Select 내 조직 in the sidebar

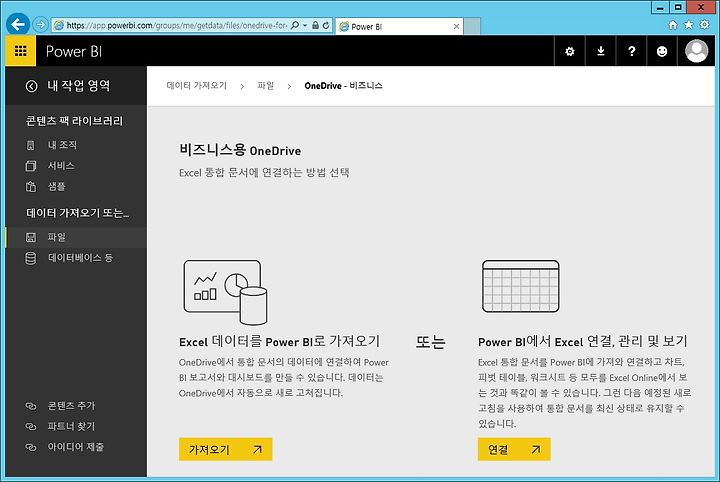[x=62, y=146]
